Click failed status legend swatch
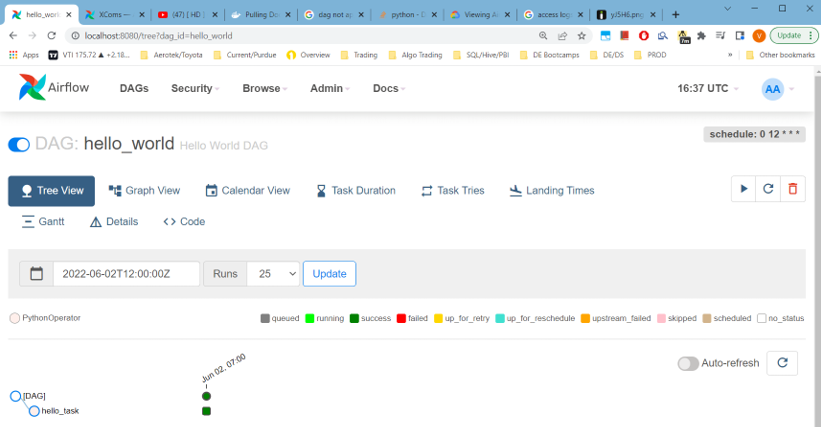Viewport: 821px width, 427px height. pyautogui.click(x=401, y=318)
